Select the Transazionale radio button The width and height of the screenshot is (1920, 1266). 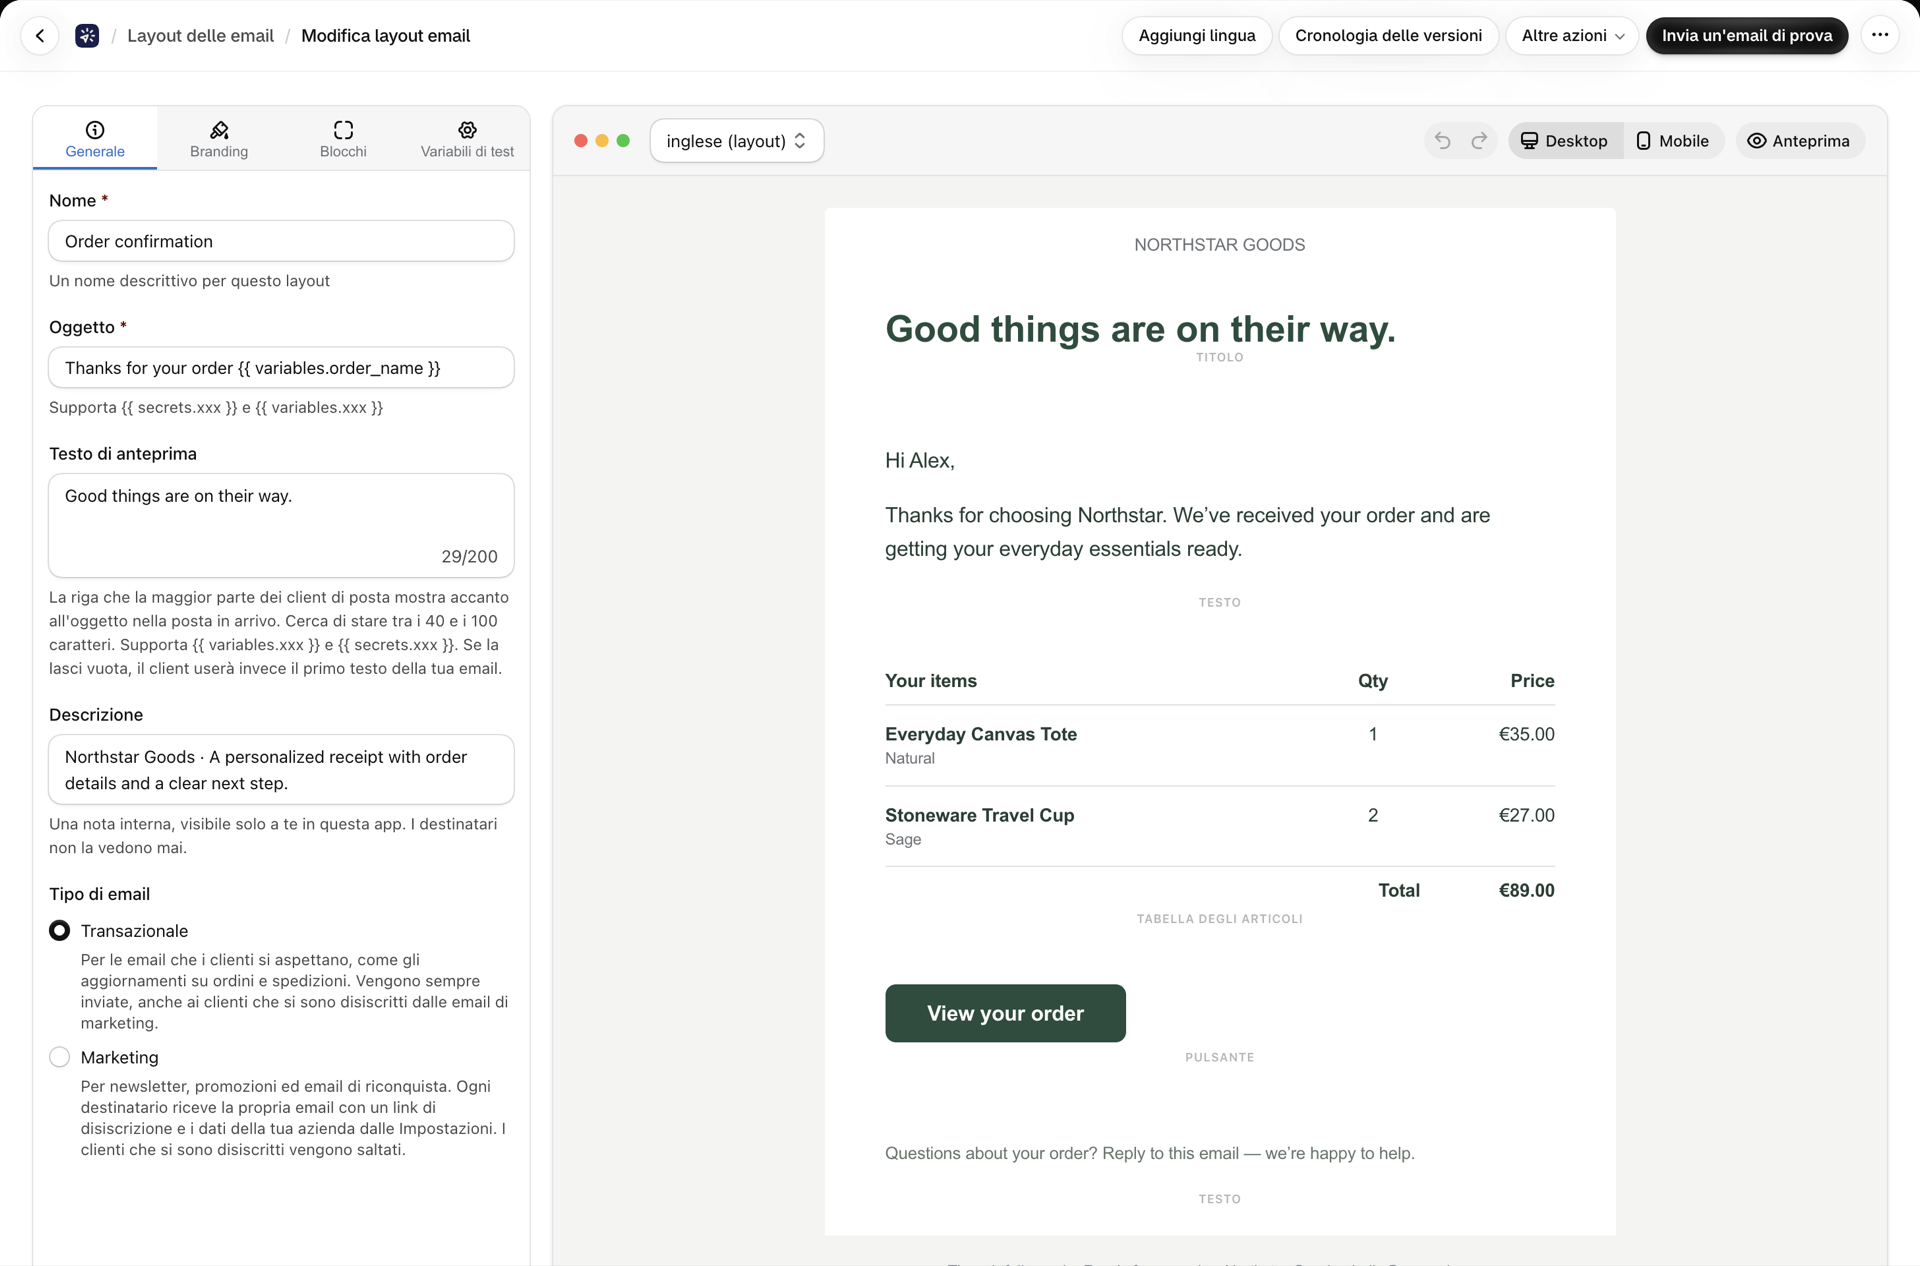point(60,931)
